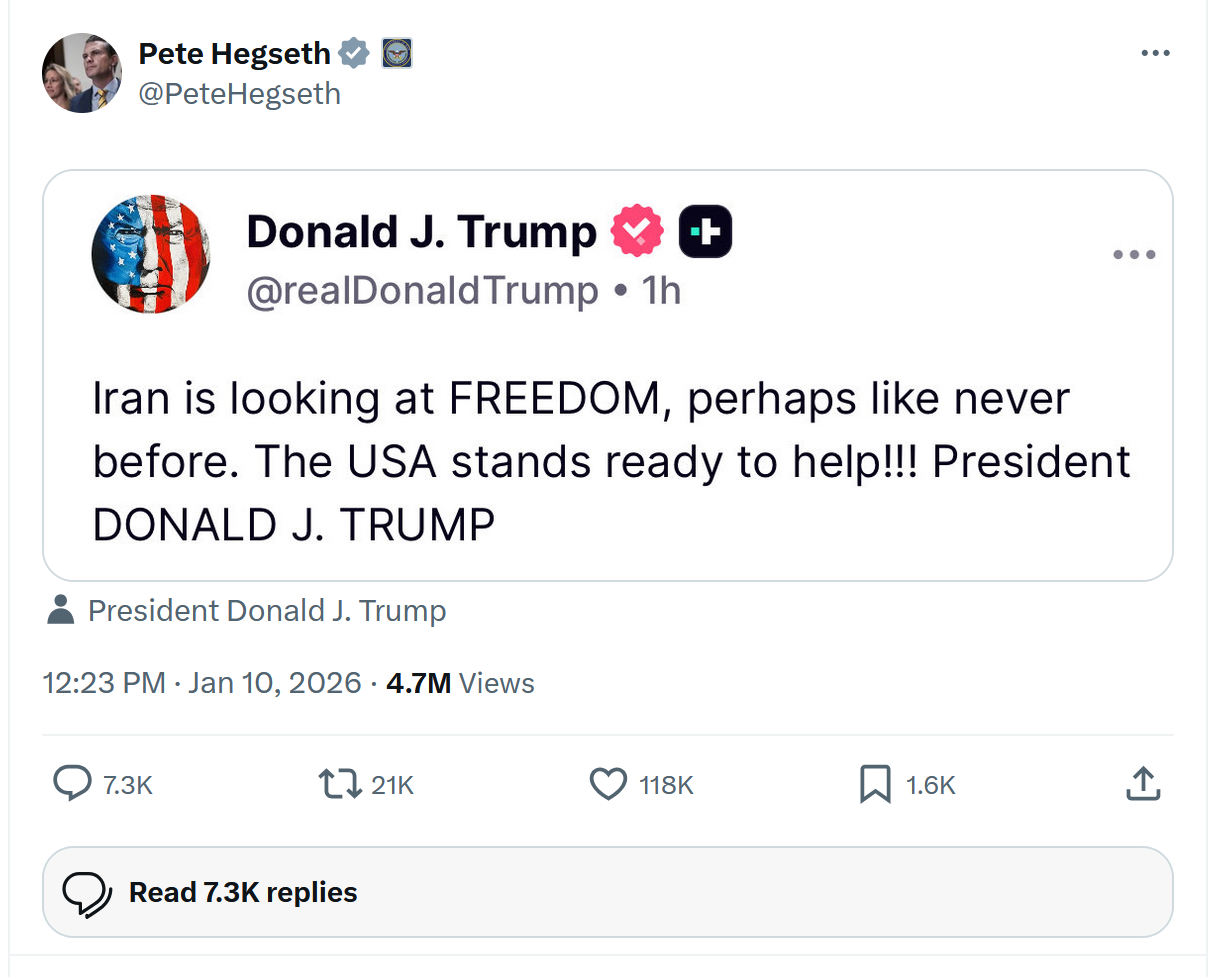Open Pete Hegseth's profile picture
This screenshot has width=1224, height=977.
pos(81,73)
